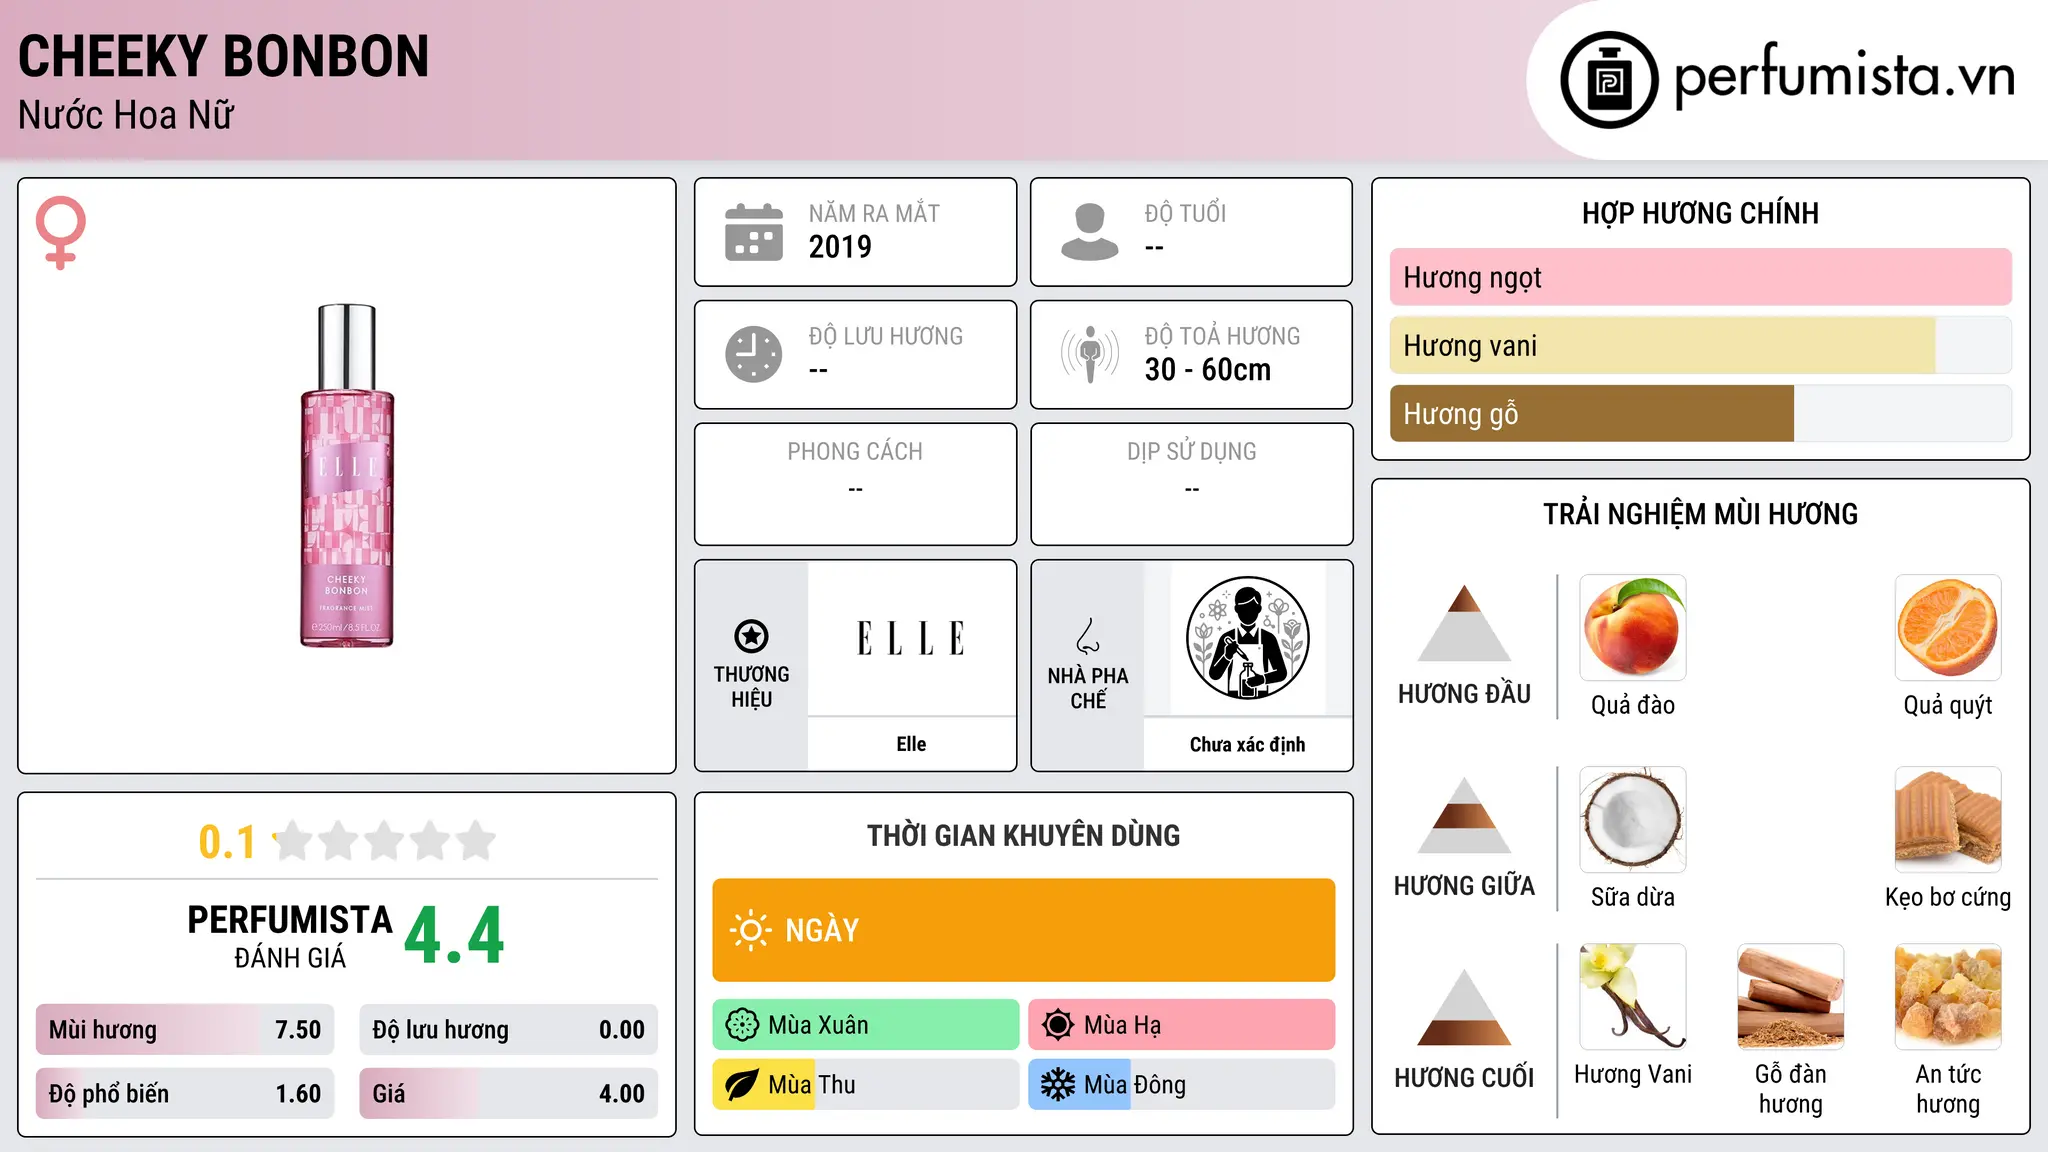Click the 0.1 user rating number
The height and width of the screenshot is (1152, 2048).
(227, 842)
